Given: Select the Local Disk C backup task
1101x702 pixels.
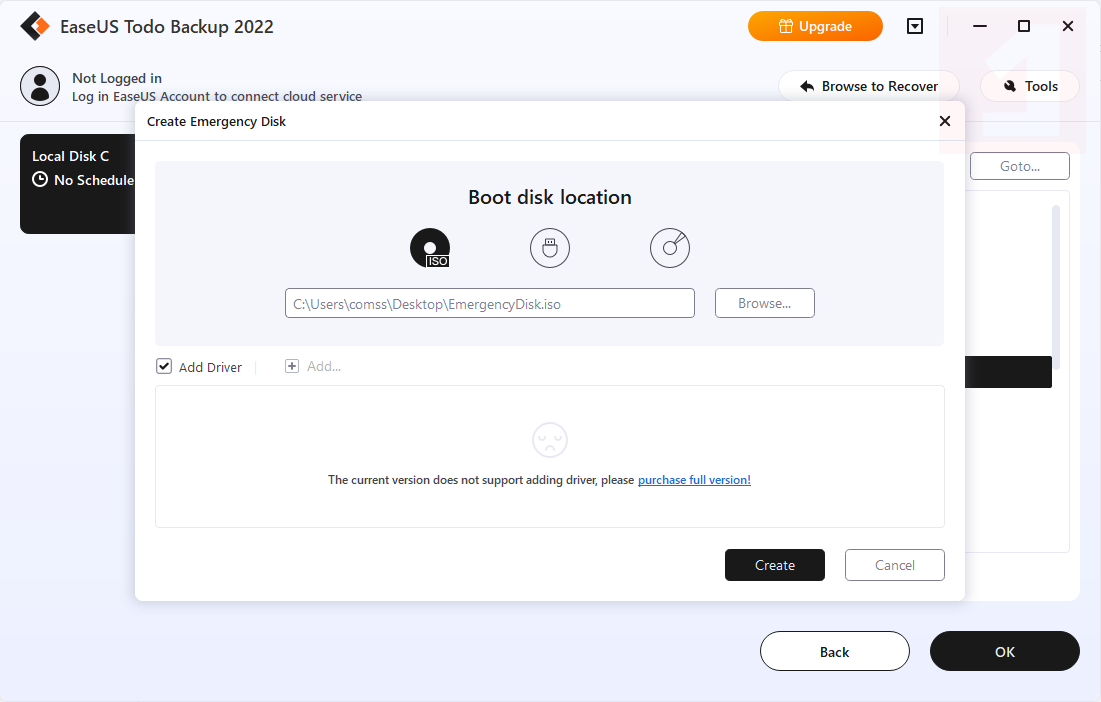Looking at the screenshot, I should pyautogui.click(x=77, y=184).
